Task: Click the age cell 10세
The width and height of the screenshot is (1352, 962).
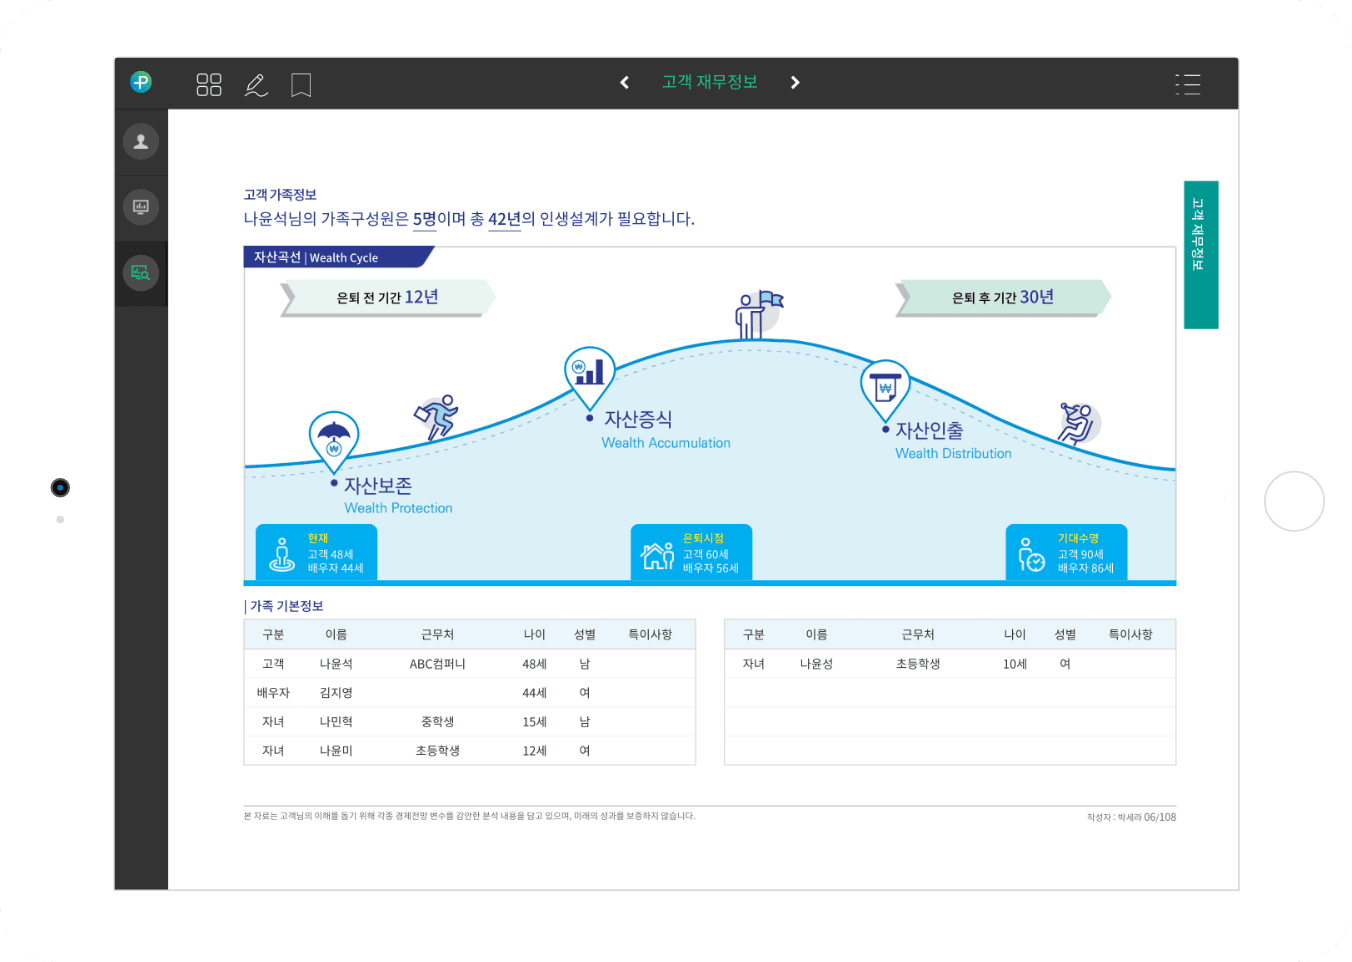Action: point(1015,664)
